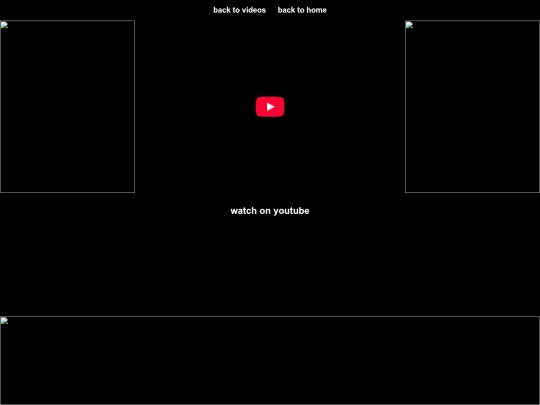540x405 pixels.
Task: Open the watch on youtube link
Action: coord(270,211)
